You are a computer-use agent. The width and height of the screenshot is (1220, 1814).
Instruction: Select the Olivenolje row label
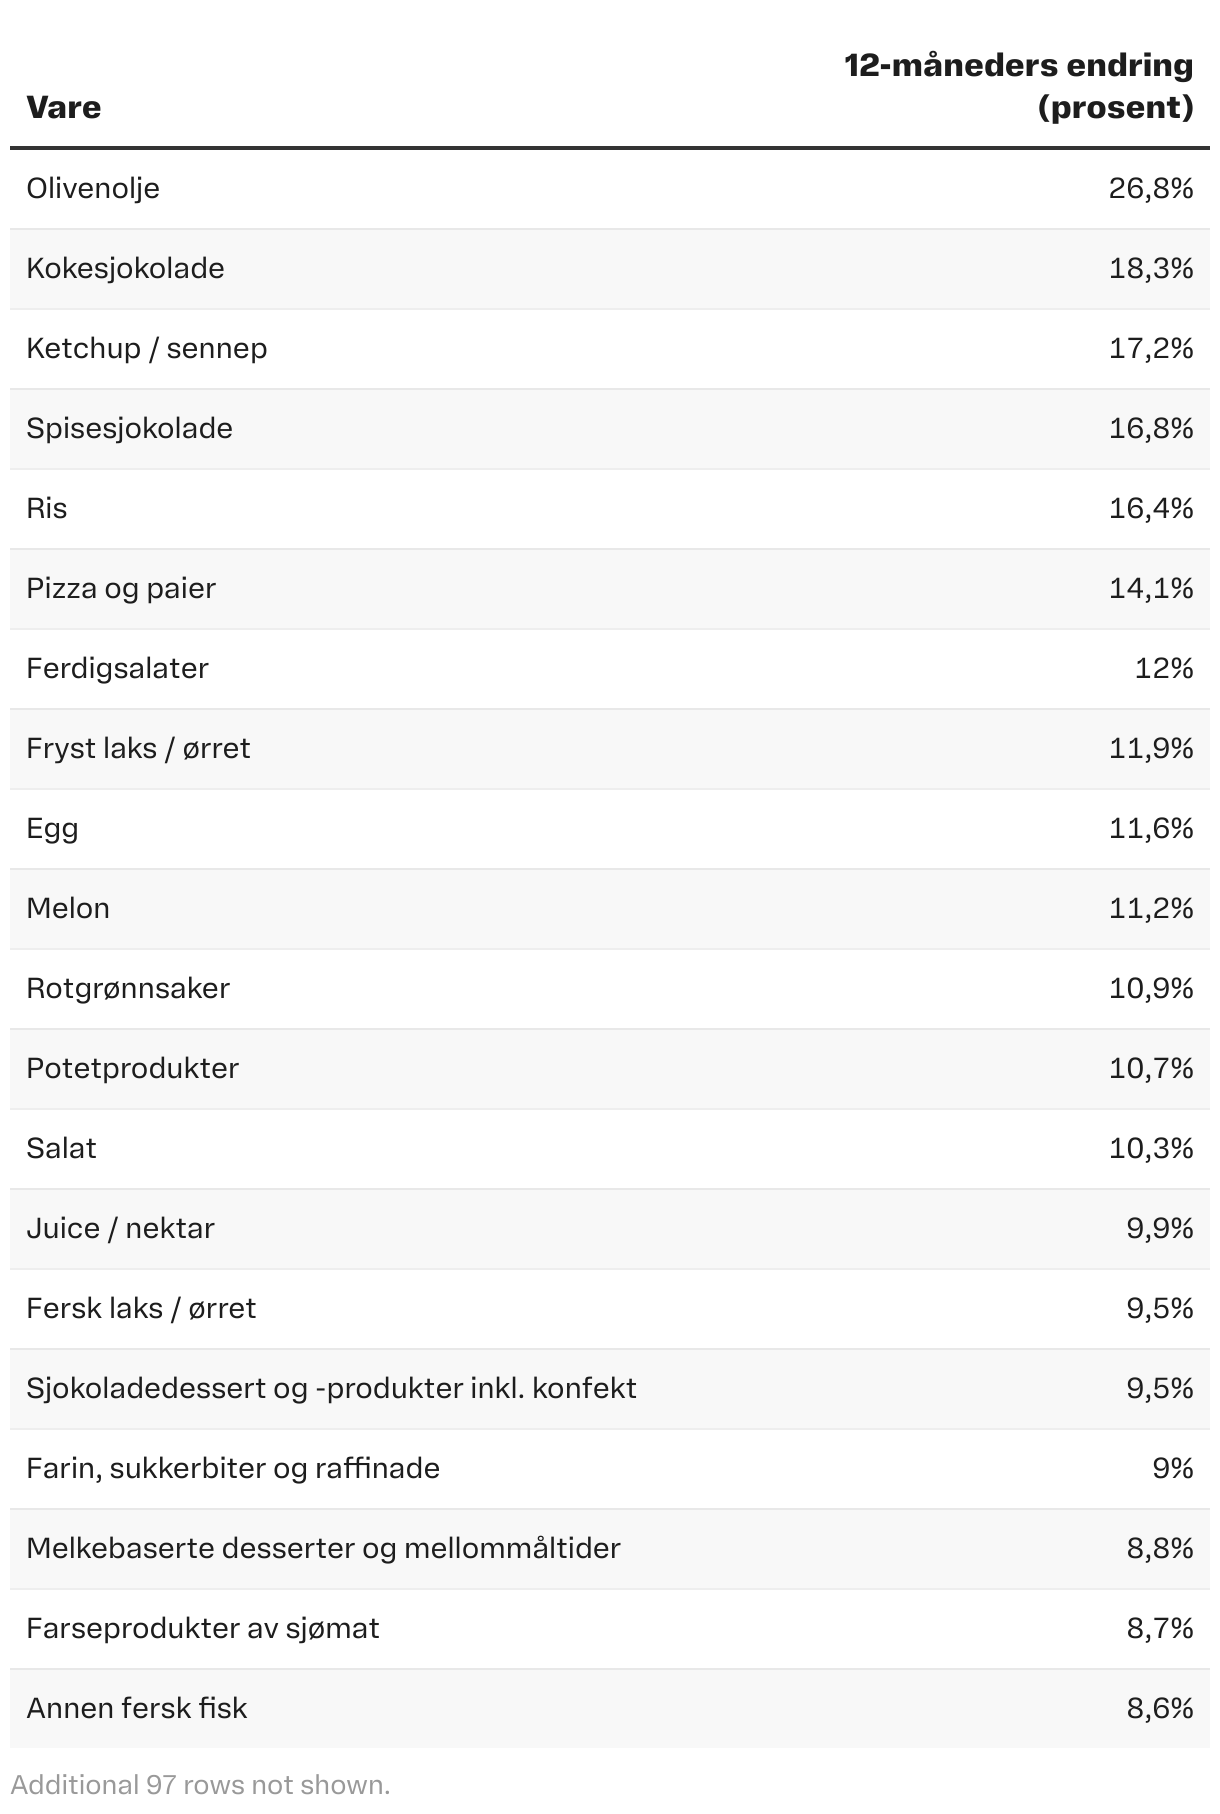[93, 188]
